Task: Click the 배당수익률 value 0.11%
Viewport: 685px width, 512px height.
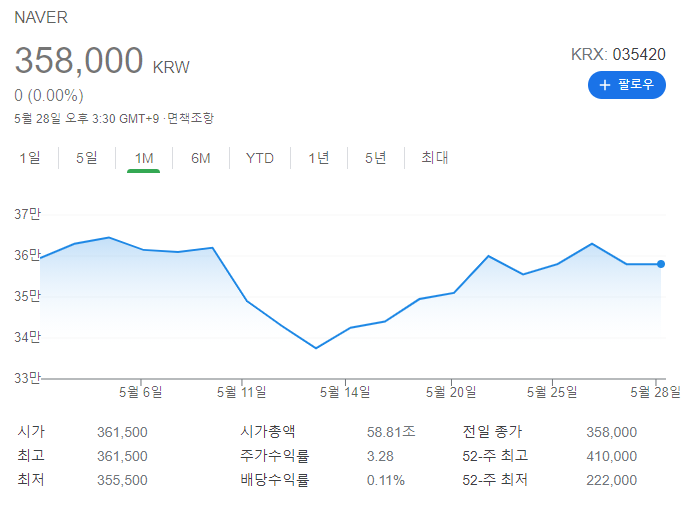Action: (386, 480)
